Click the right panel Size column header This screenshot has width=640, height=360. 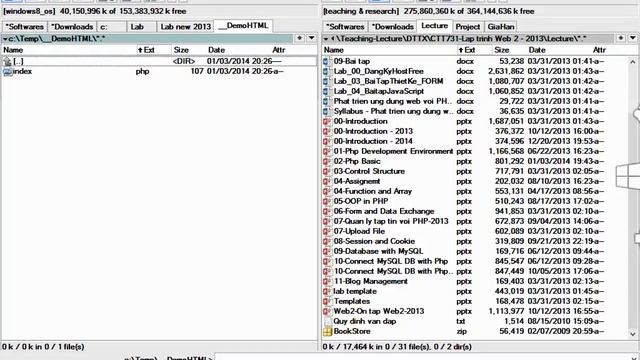[502, 50]
